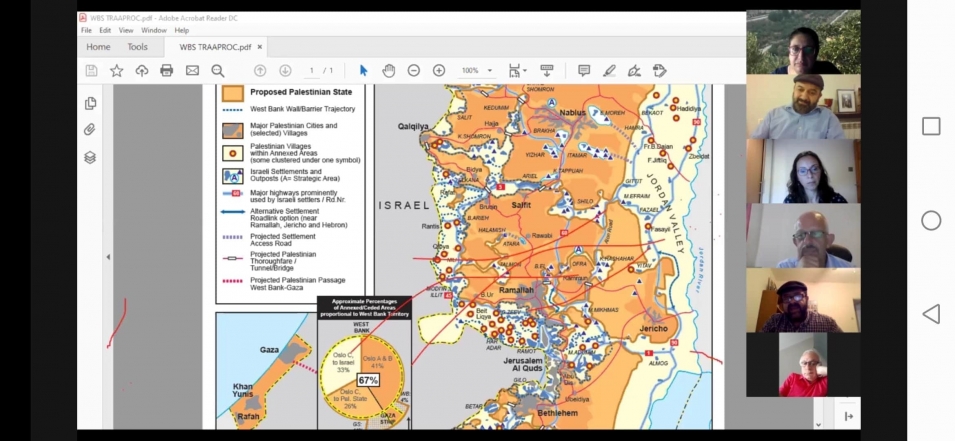This screenshot has height=441, width=955.
Task: Select video tile of man in plaid shirt
Action: point(803,300)
